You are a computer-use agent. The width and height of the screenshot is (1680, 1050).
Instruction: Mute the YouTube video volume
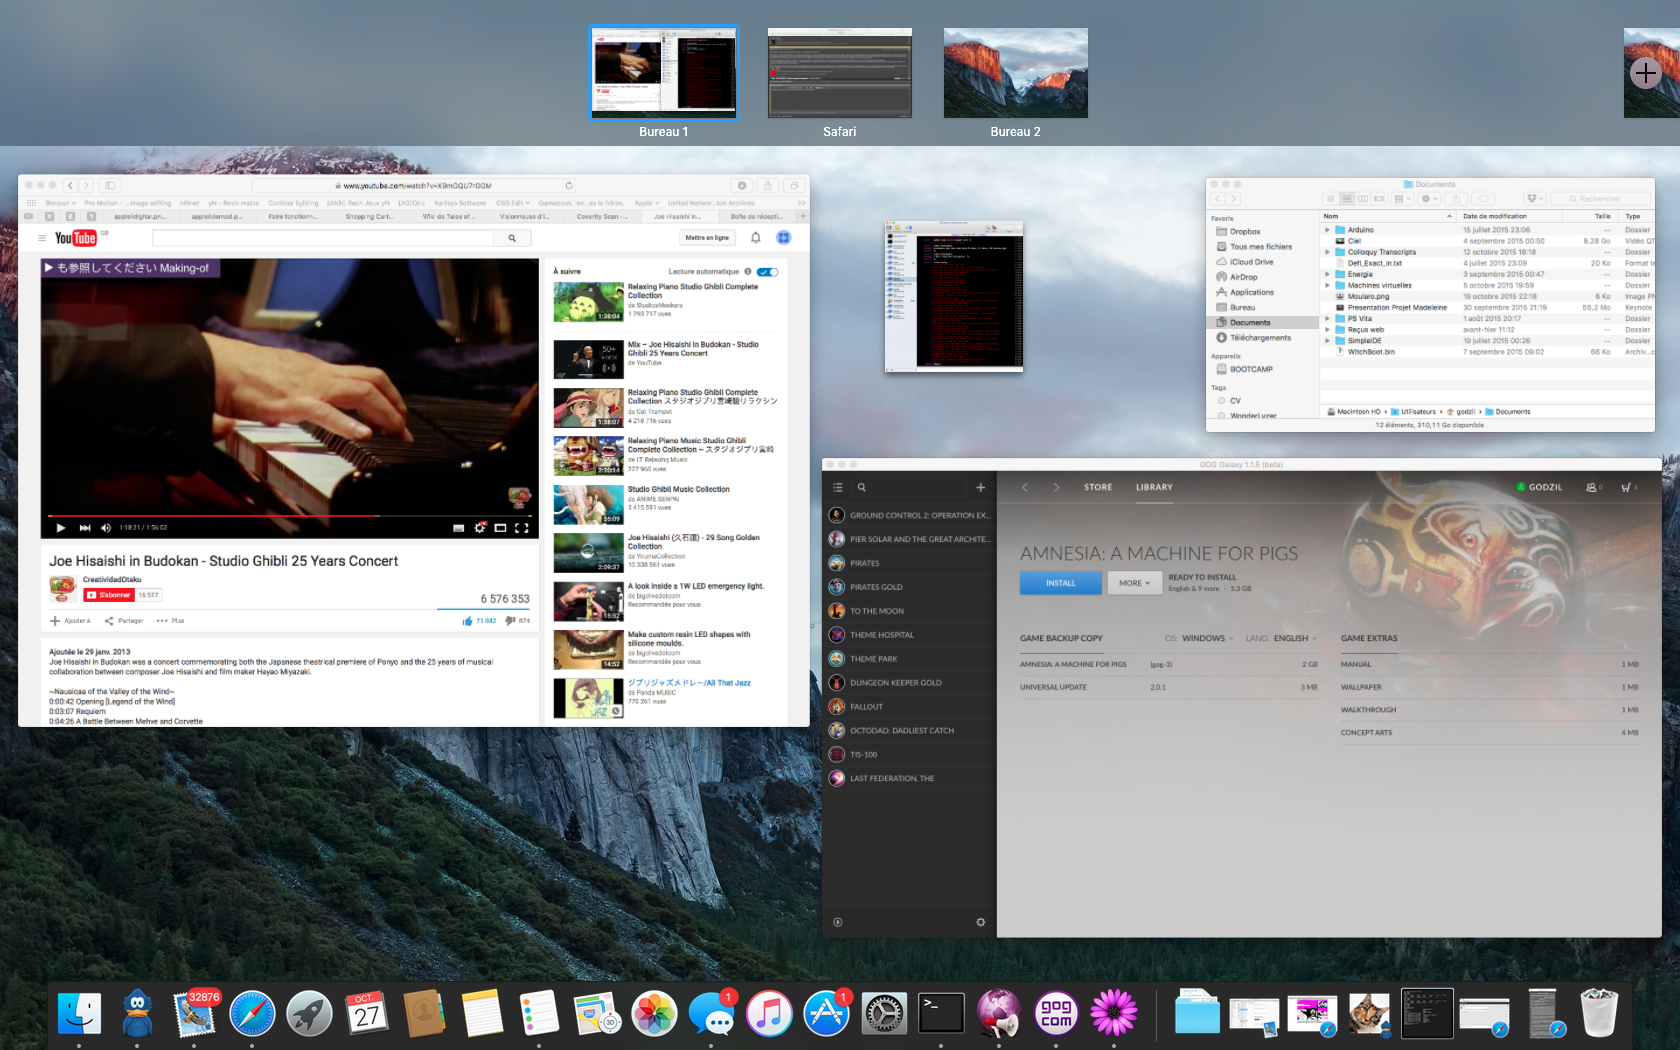pos(106,528)
